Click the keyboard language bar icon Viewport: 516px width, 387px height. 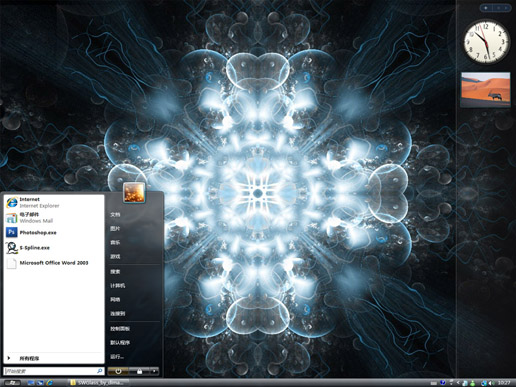(x=434, y=383)
